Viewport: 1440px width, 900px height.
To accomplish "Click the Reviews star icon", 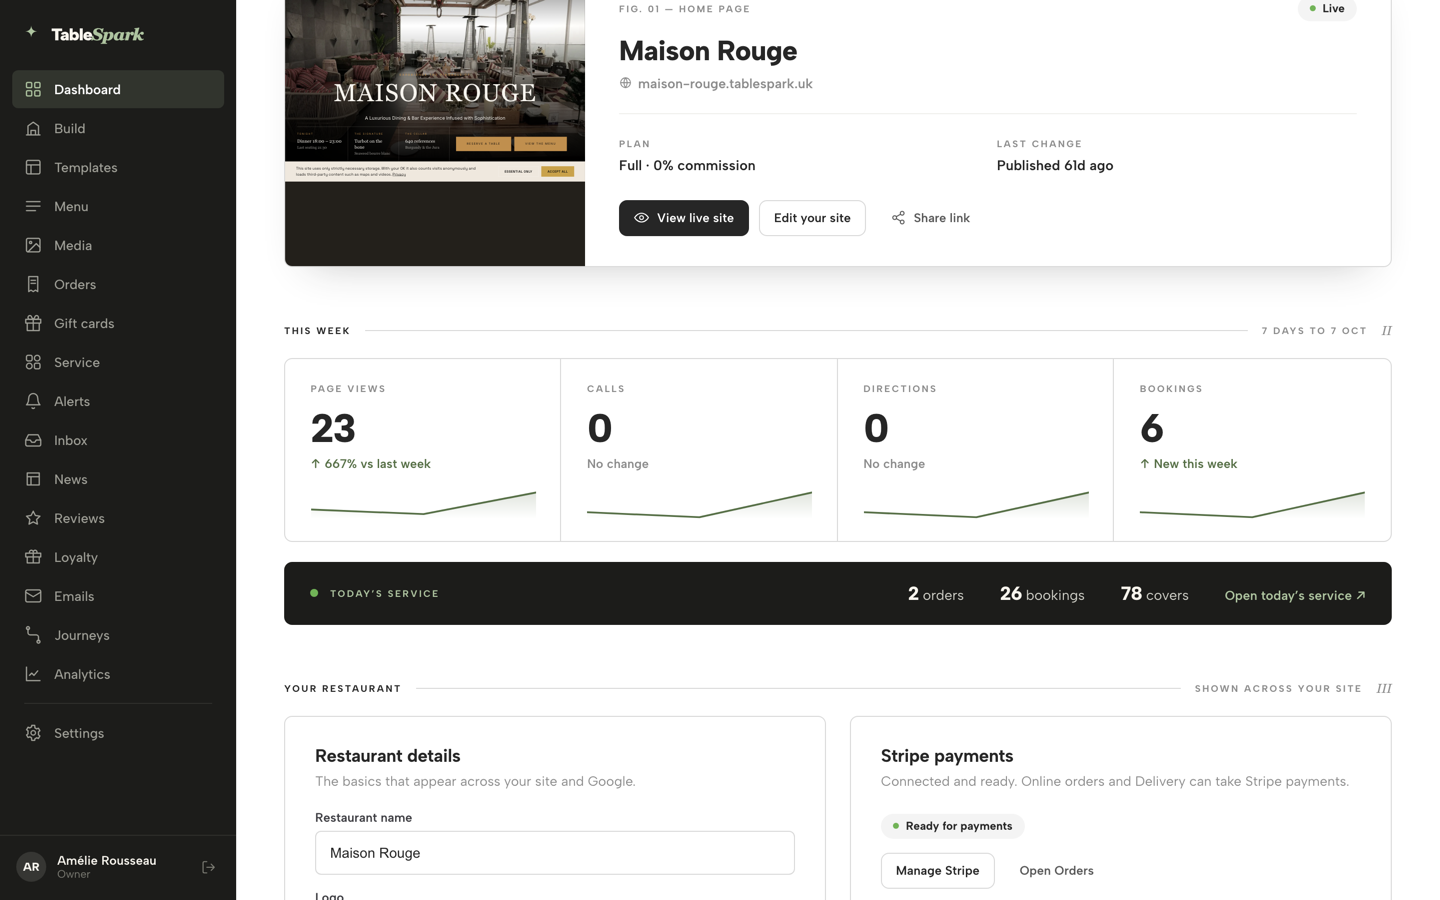I will (x=33, y=519).
